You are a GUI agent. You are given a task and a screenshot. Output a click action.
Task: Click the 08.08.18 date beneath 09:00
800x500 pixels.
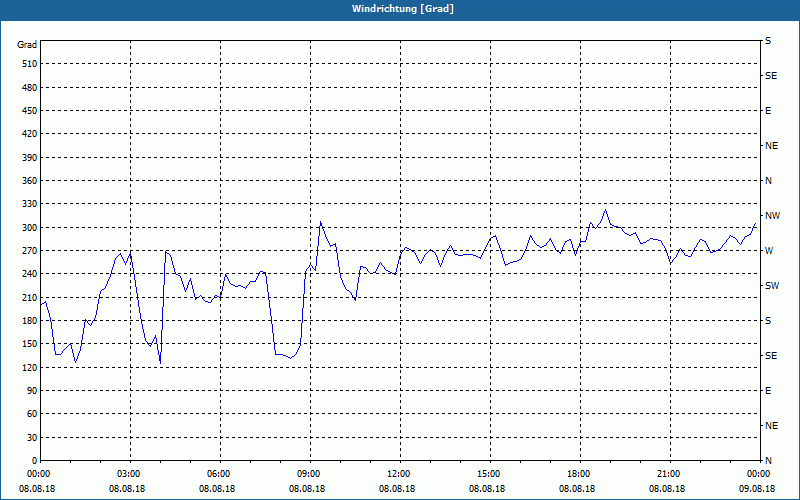tap(307, 489)
